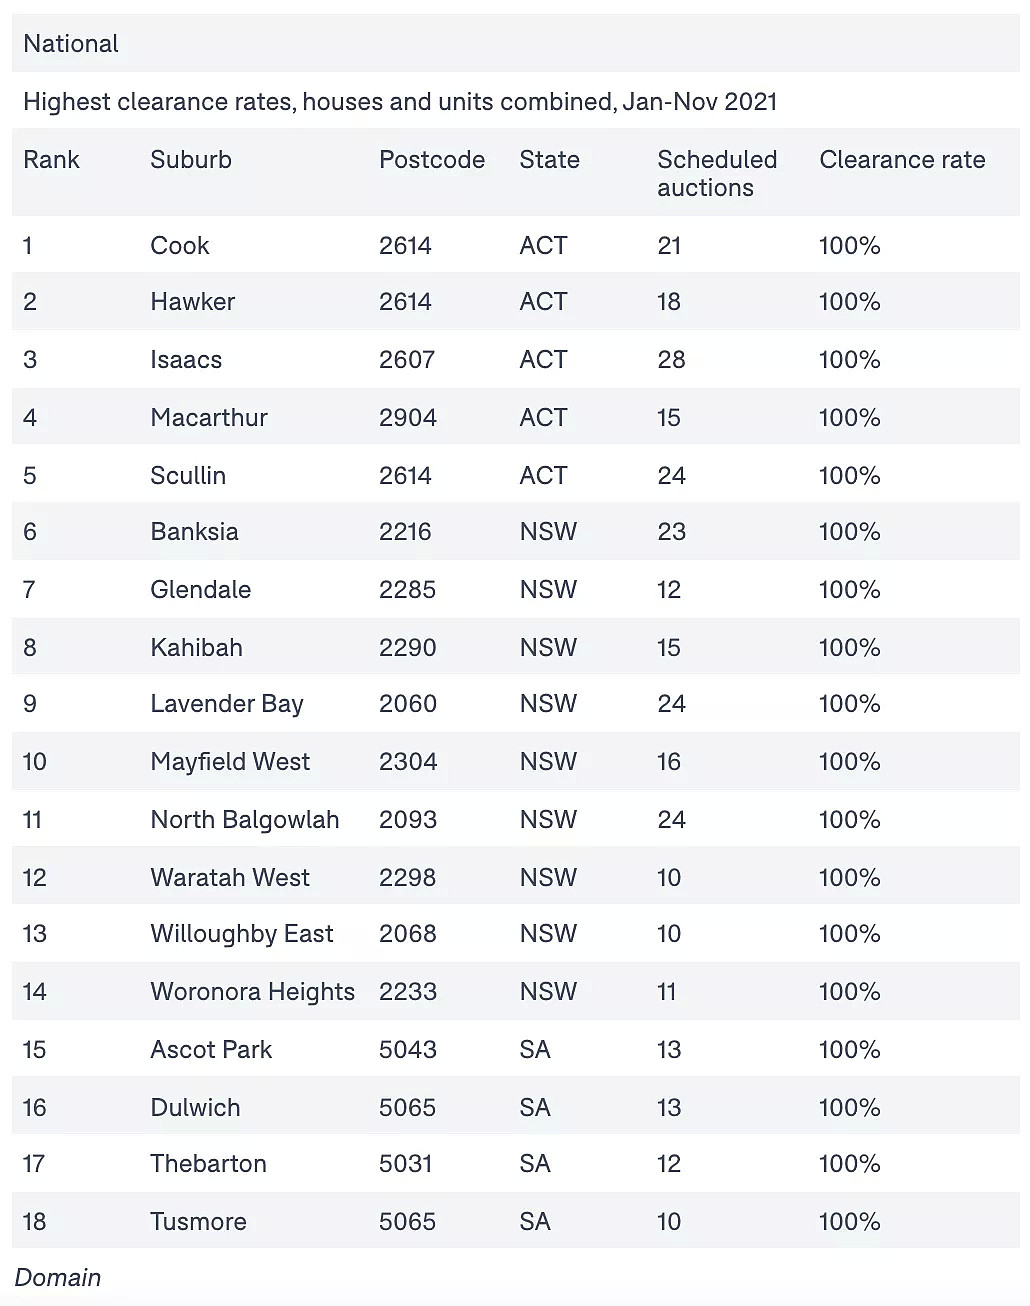Click the Scheduled auctions column header
Image resolution: width=1030 pixels, height=1306 pixels.
[x=717, y=174]
